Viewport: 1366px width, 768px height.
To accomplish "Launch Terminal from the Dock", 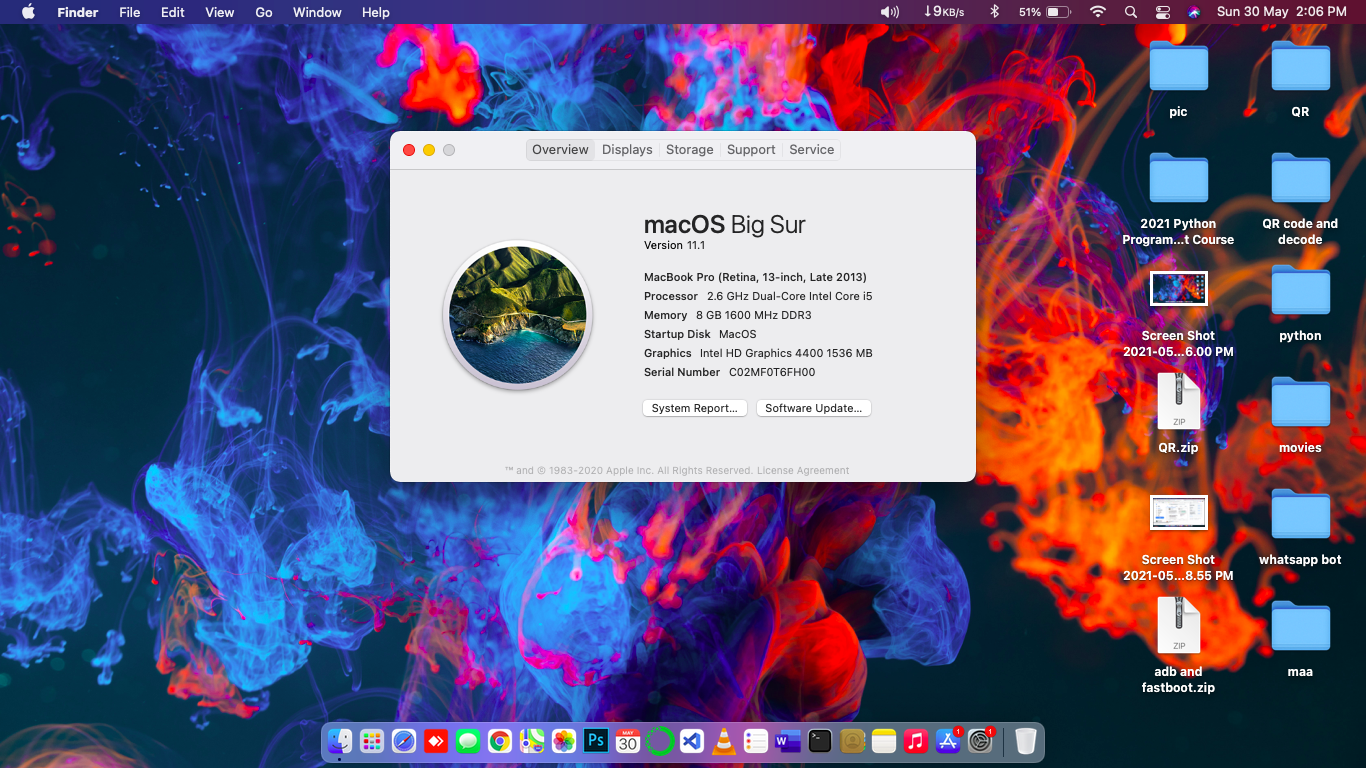I will point(820,741).
